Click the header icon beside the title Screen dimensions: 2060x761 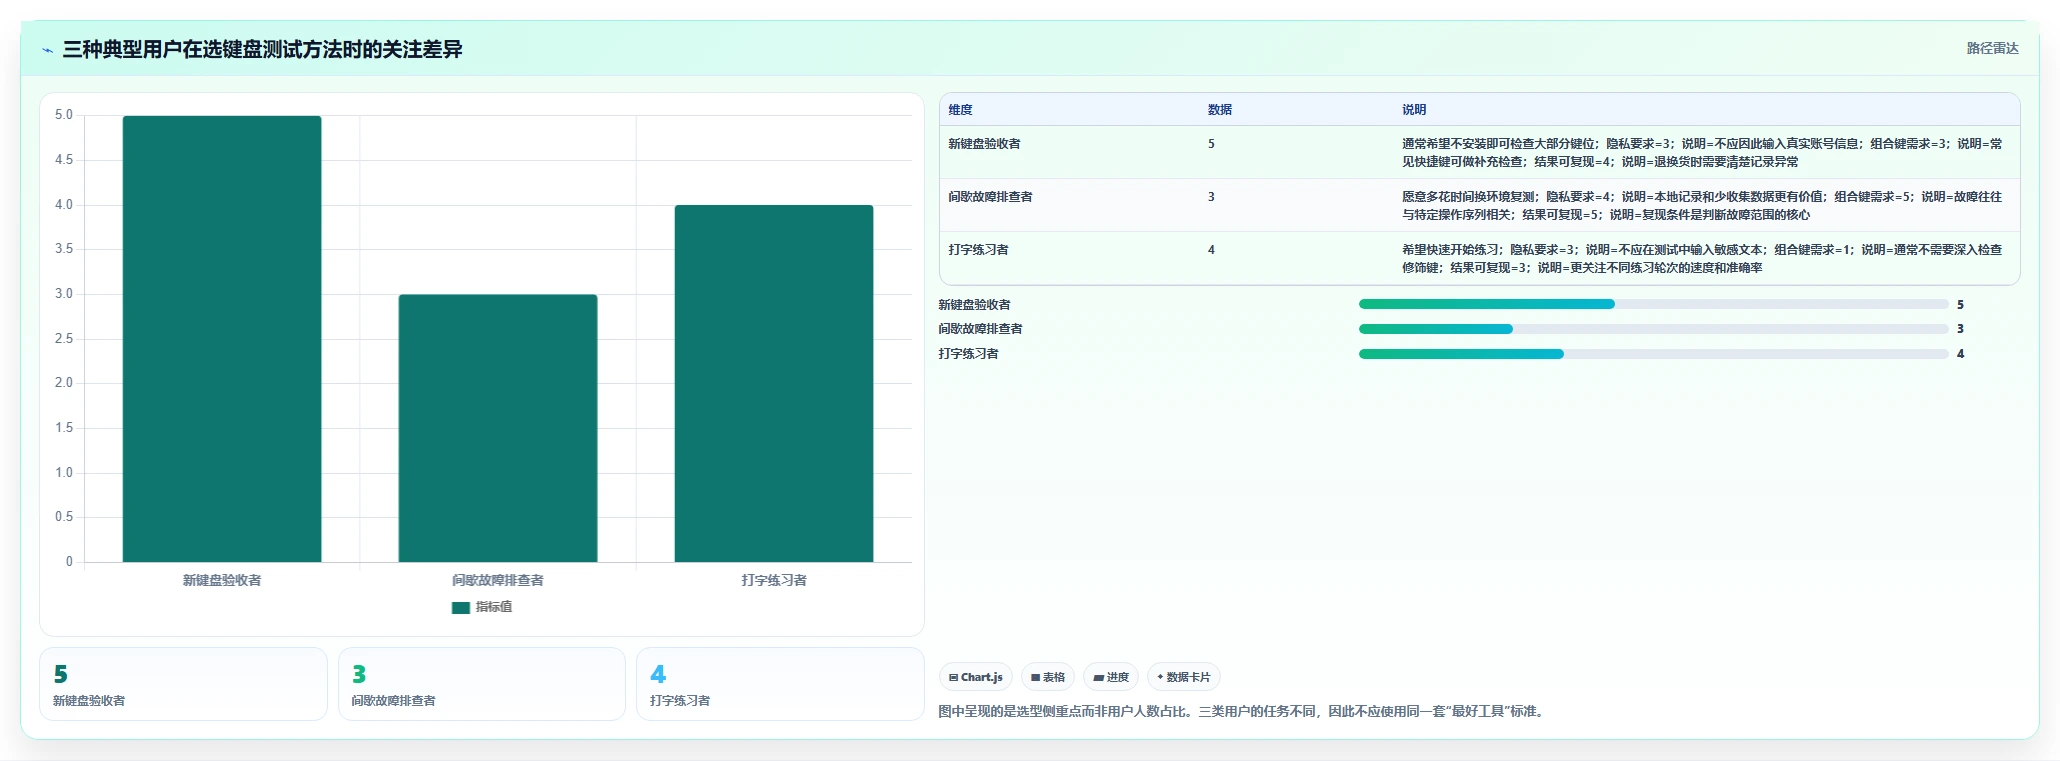point(47,50)
